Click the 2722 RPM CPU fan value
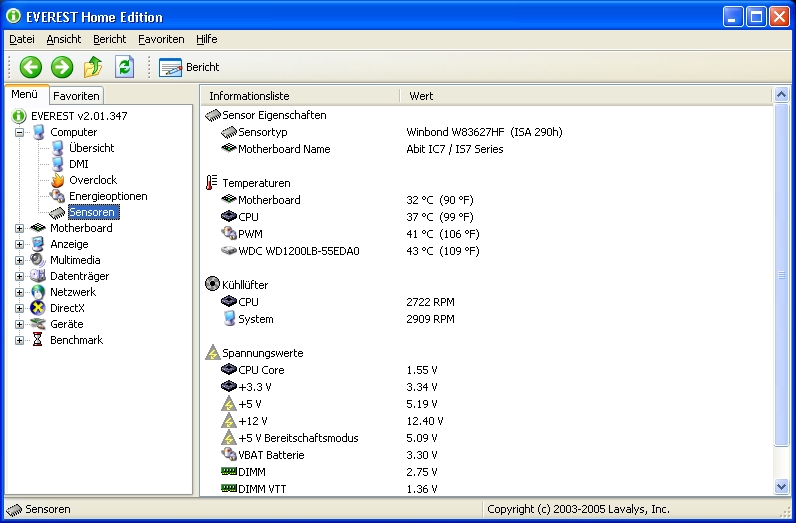The height and width of the screenshot is (523, 796). pyautogui.click(x=430, y=302)
